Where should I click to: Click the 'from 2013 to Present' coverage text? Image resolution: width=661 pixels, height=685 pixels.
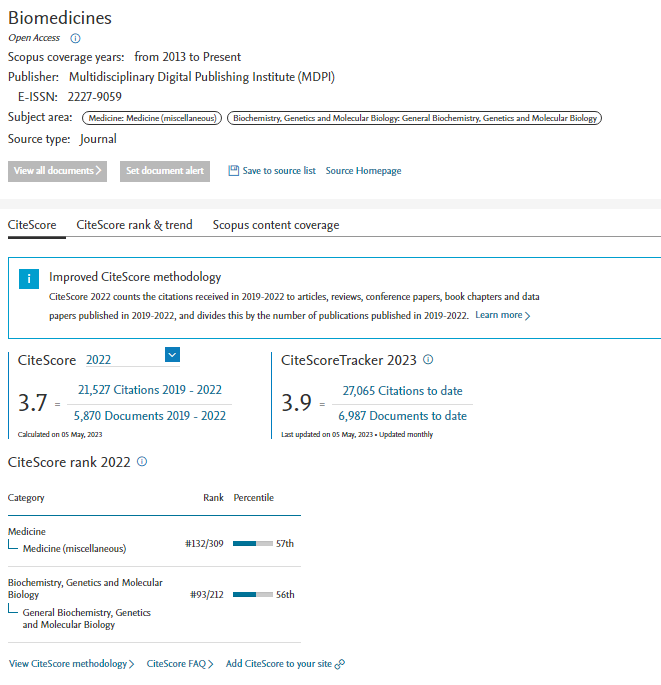click(x=187, y=57)
